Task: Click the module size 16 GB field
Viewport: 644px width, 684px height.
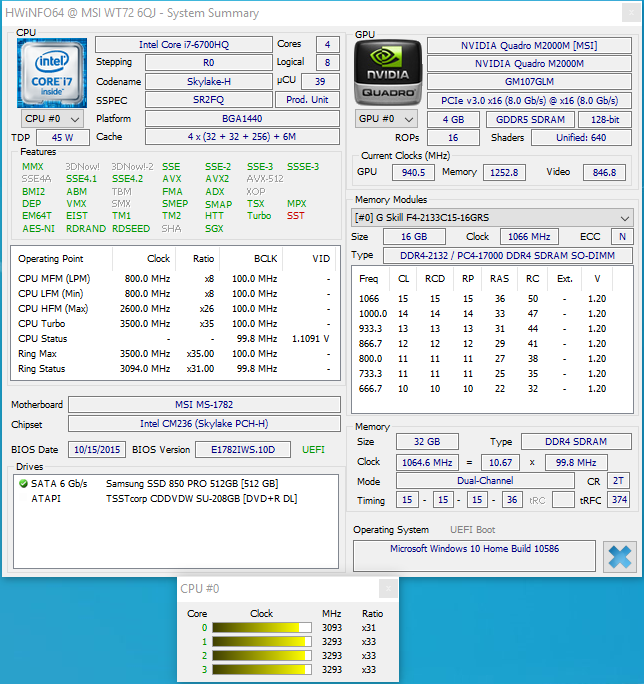Action: tap(414, 237)
